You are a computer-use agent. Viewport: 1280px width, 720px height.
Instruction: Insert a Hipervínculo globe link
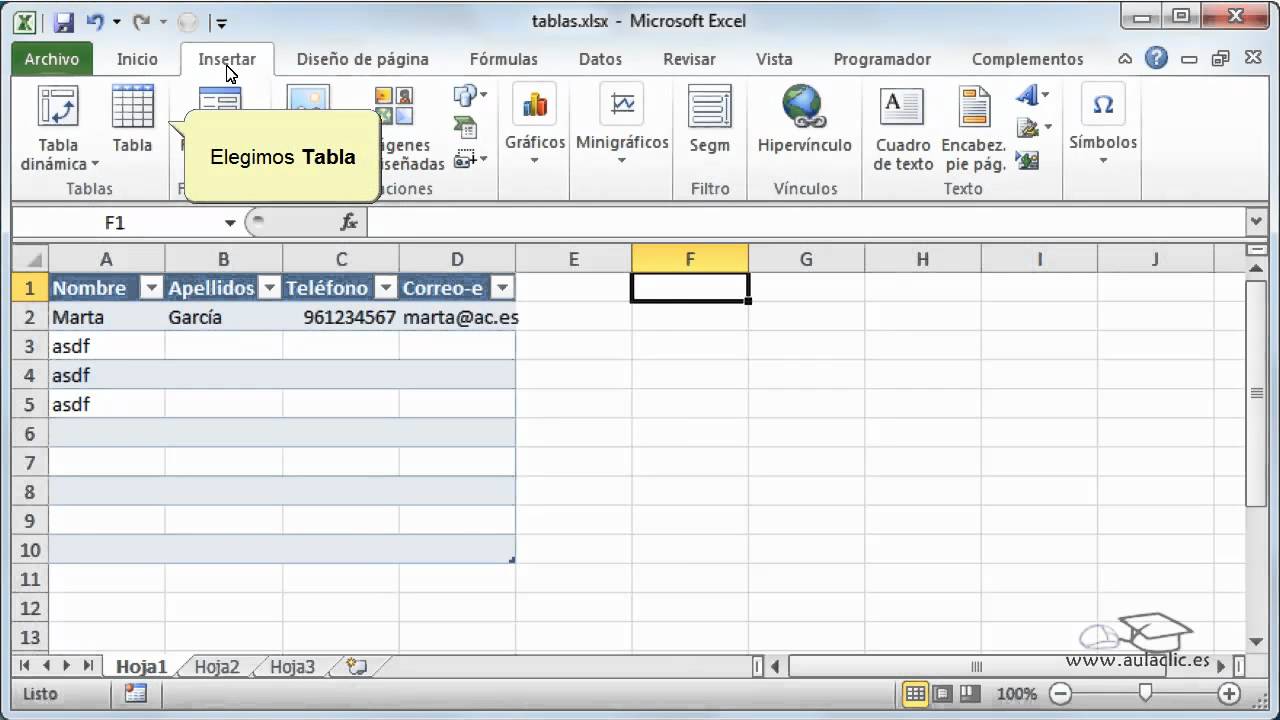[x=804, y=106]
